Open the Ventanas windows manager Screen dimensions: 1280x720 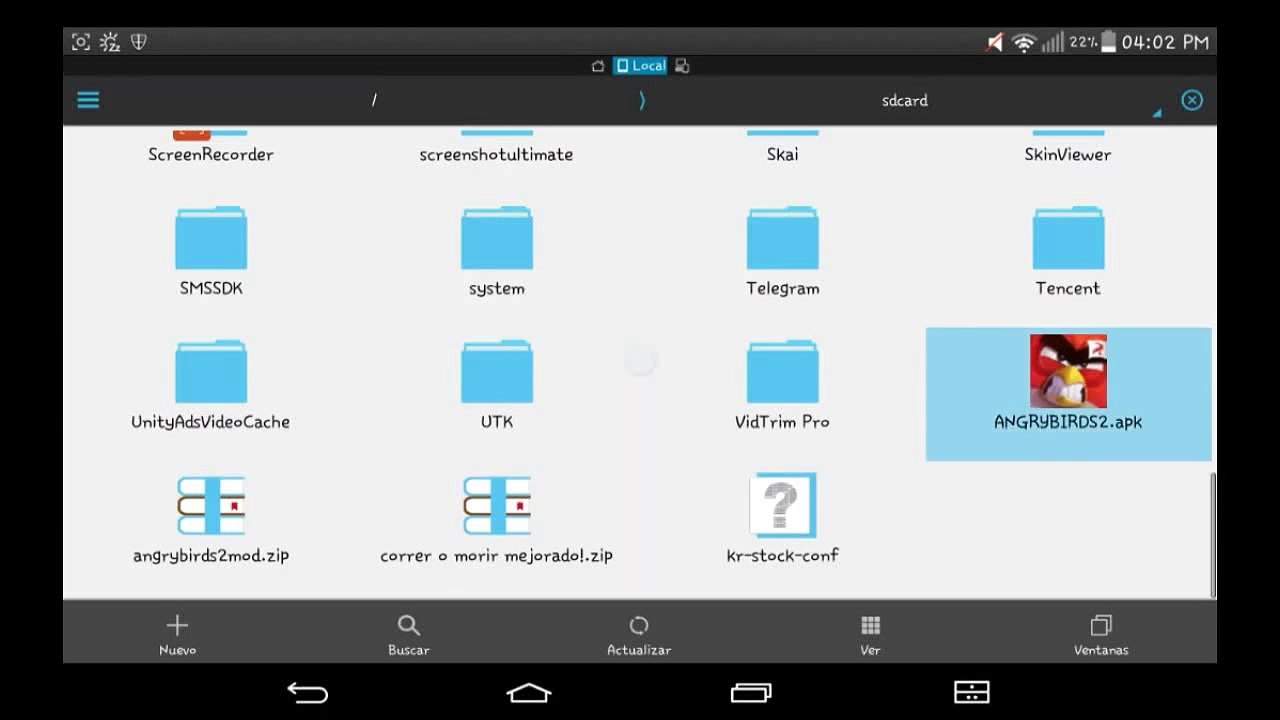(1101, 634)
